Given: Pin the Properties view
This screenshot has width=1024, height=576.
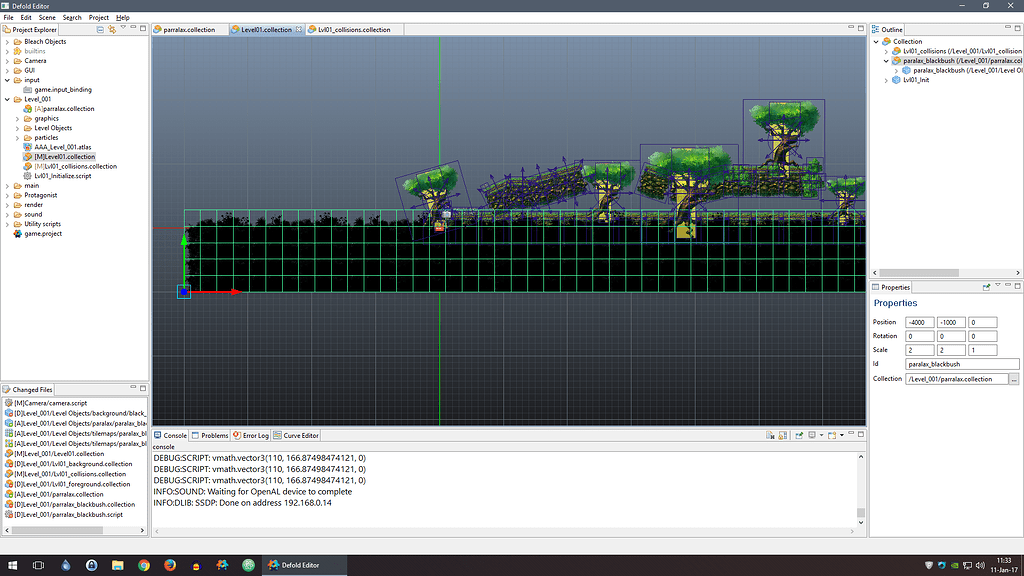Looking at the screenshot, I should tap(988, 287).
